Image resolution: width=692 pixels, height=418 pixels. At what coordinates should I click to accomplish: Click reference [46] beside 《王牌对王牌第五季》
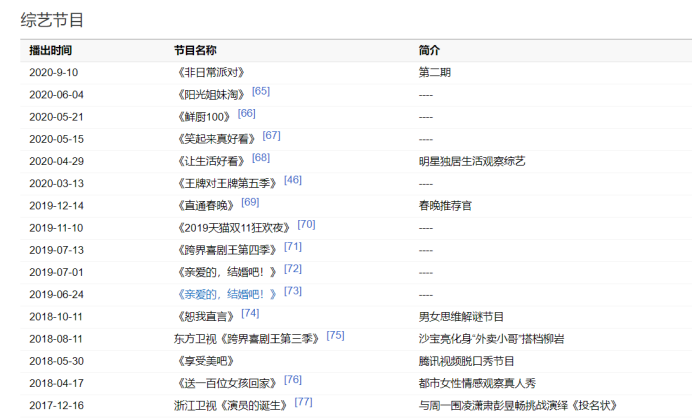293,179
